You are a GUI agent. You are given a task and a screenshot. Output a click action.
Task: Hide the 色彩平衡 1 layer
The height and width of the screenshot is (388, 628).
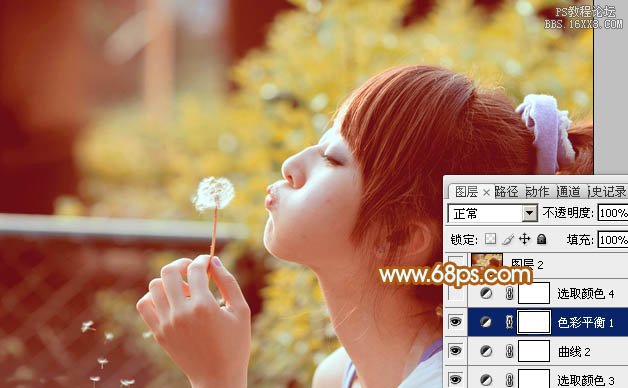tap(456, 322)
